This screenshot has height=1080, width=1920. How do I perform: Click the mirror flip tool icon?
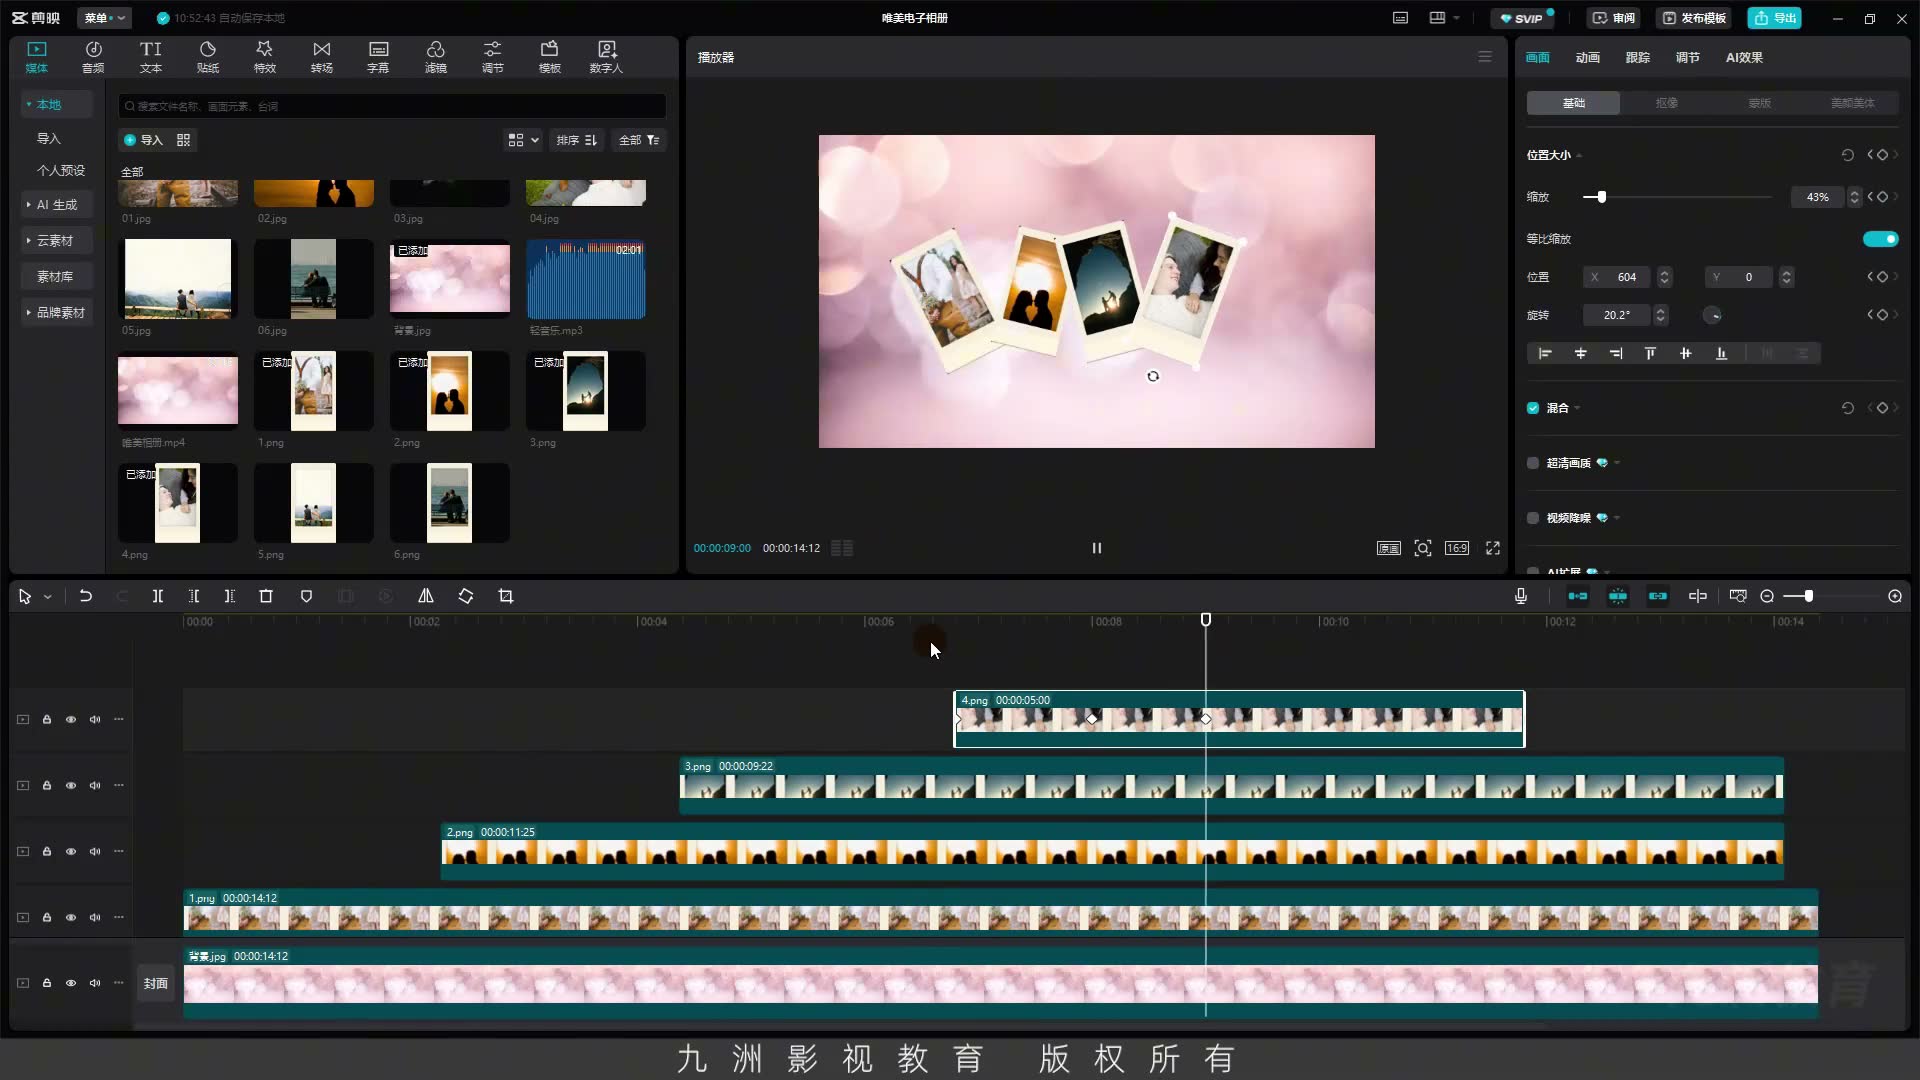[425, 596]
